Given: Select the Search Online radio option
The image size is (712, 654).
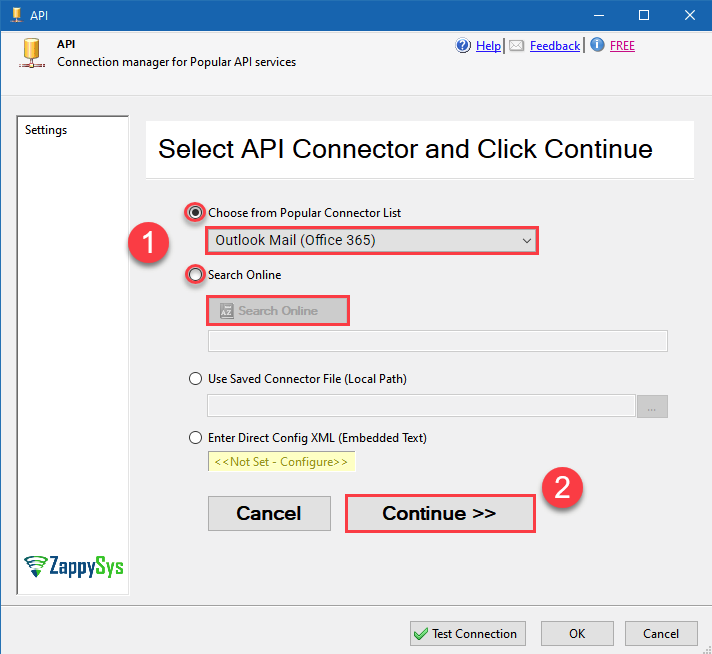Looking at the screenshot, I should coord(195,275).
